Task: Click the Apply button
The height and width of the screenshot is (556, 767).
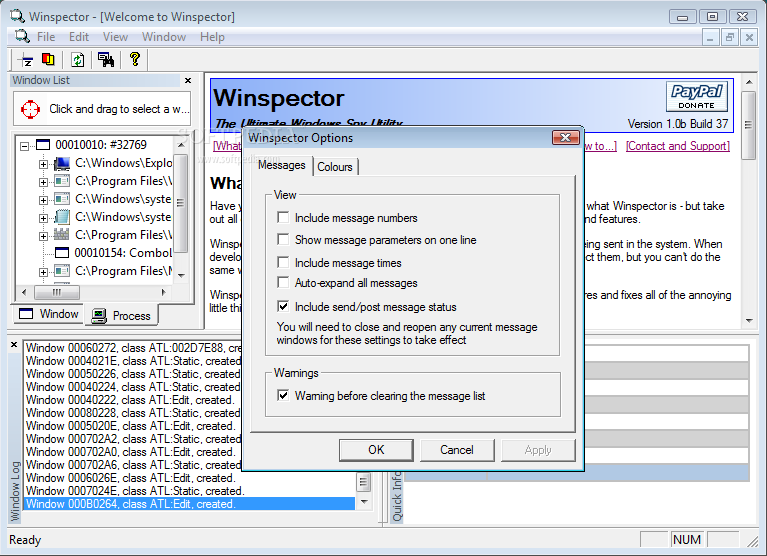Action: pyautogui.click(x=538, y=450)
